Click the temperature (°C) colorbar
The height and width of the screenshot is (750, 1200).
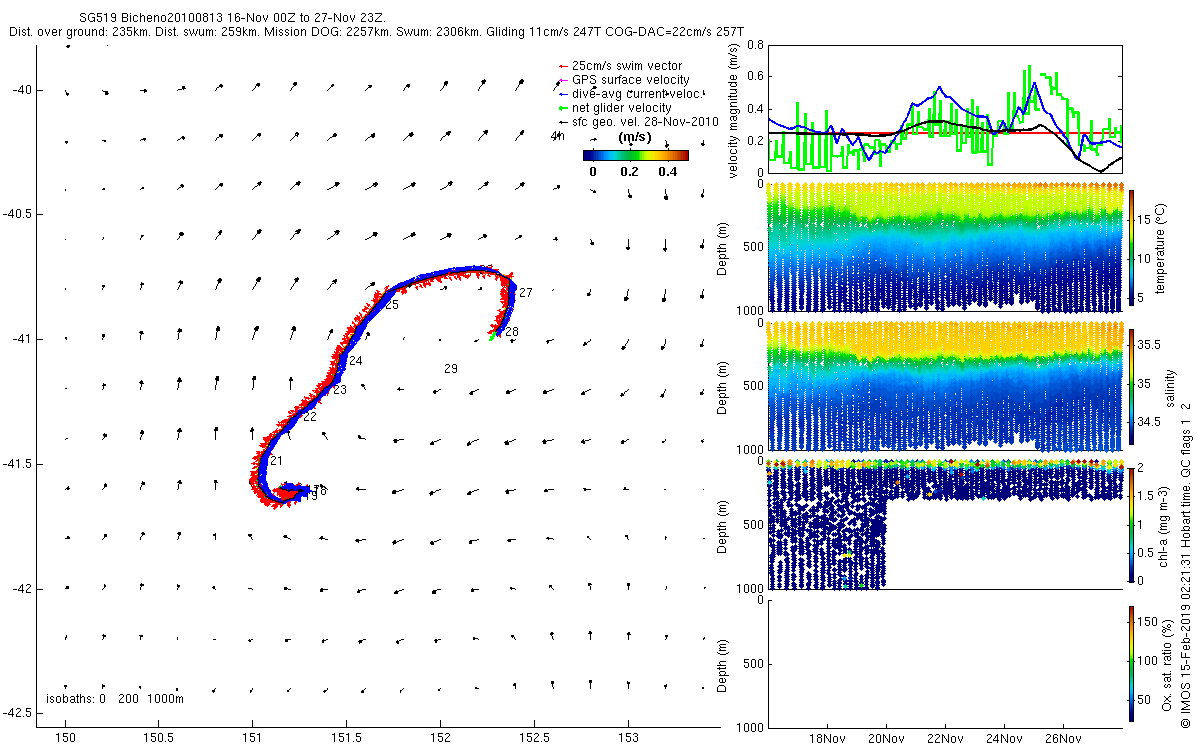click(x=1131, y=250)
